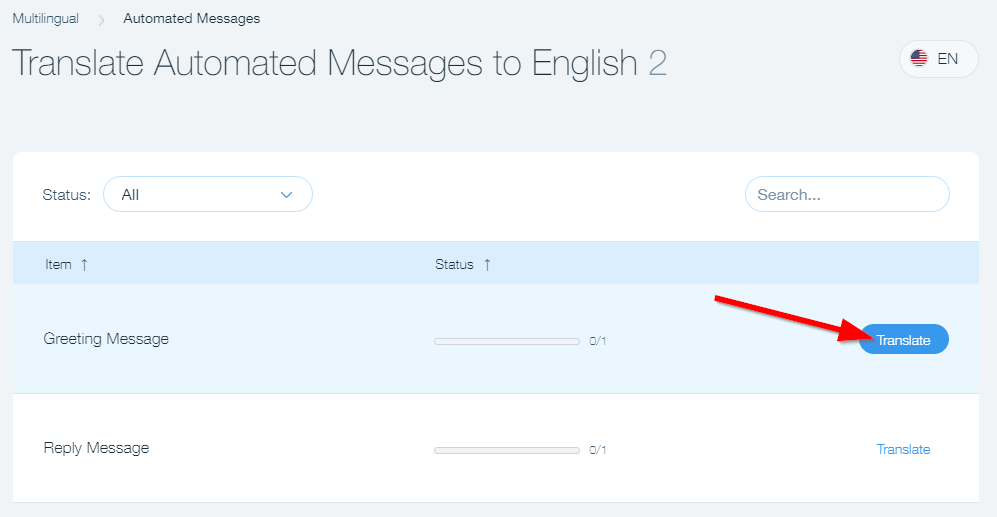This screenshot has width=997, height=517.
Task: Focus the Search input field
Action: [x=846, y=194]
